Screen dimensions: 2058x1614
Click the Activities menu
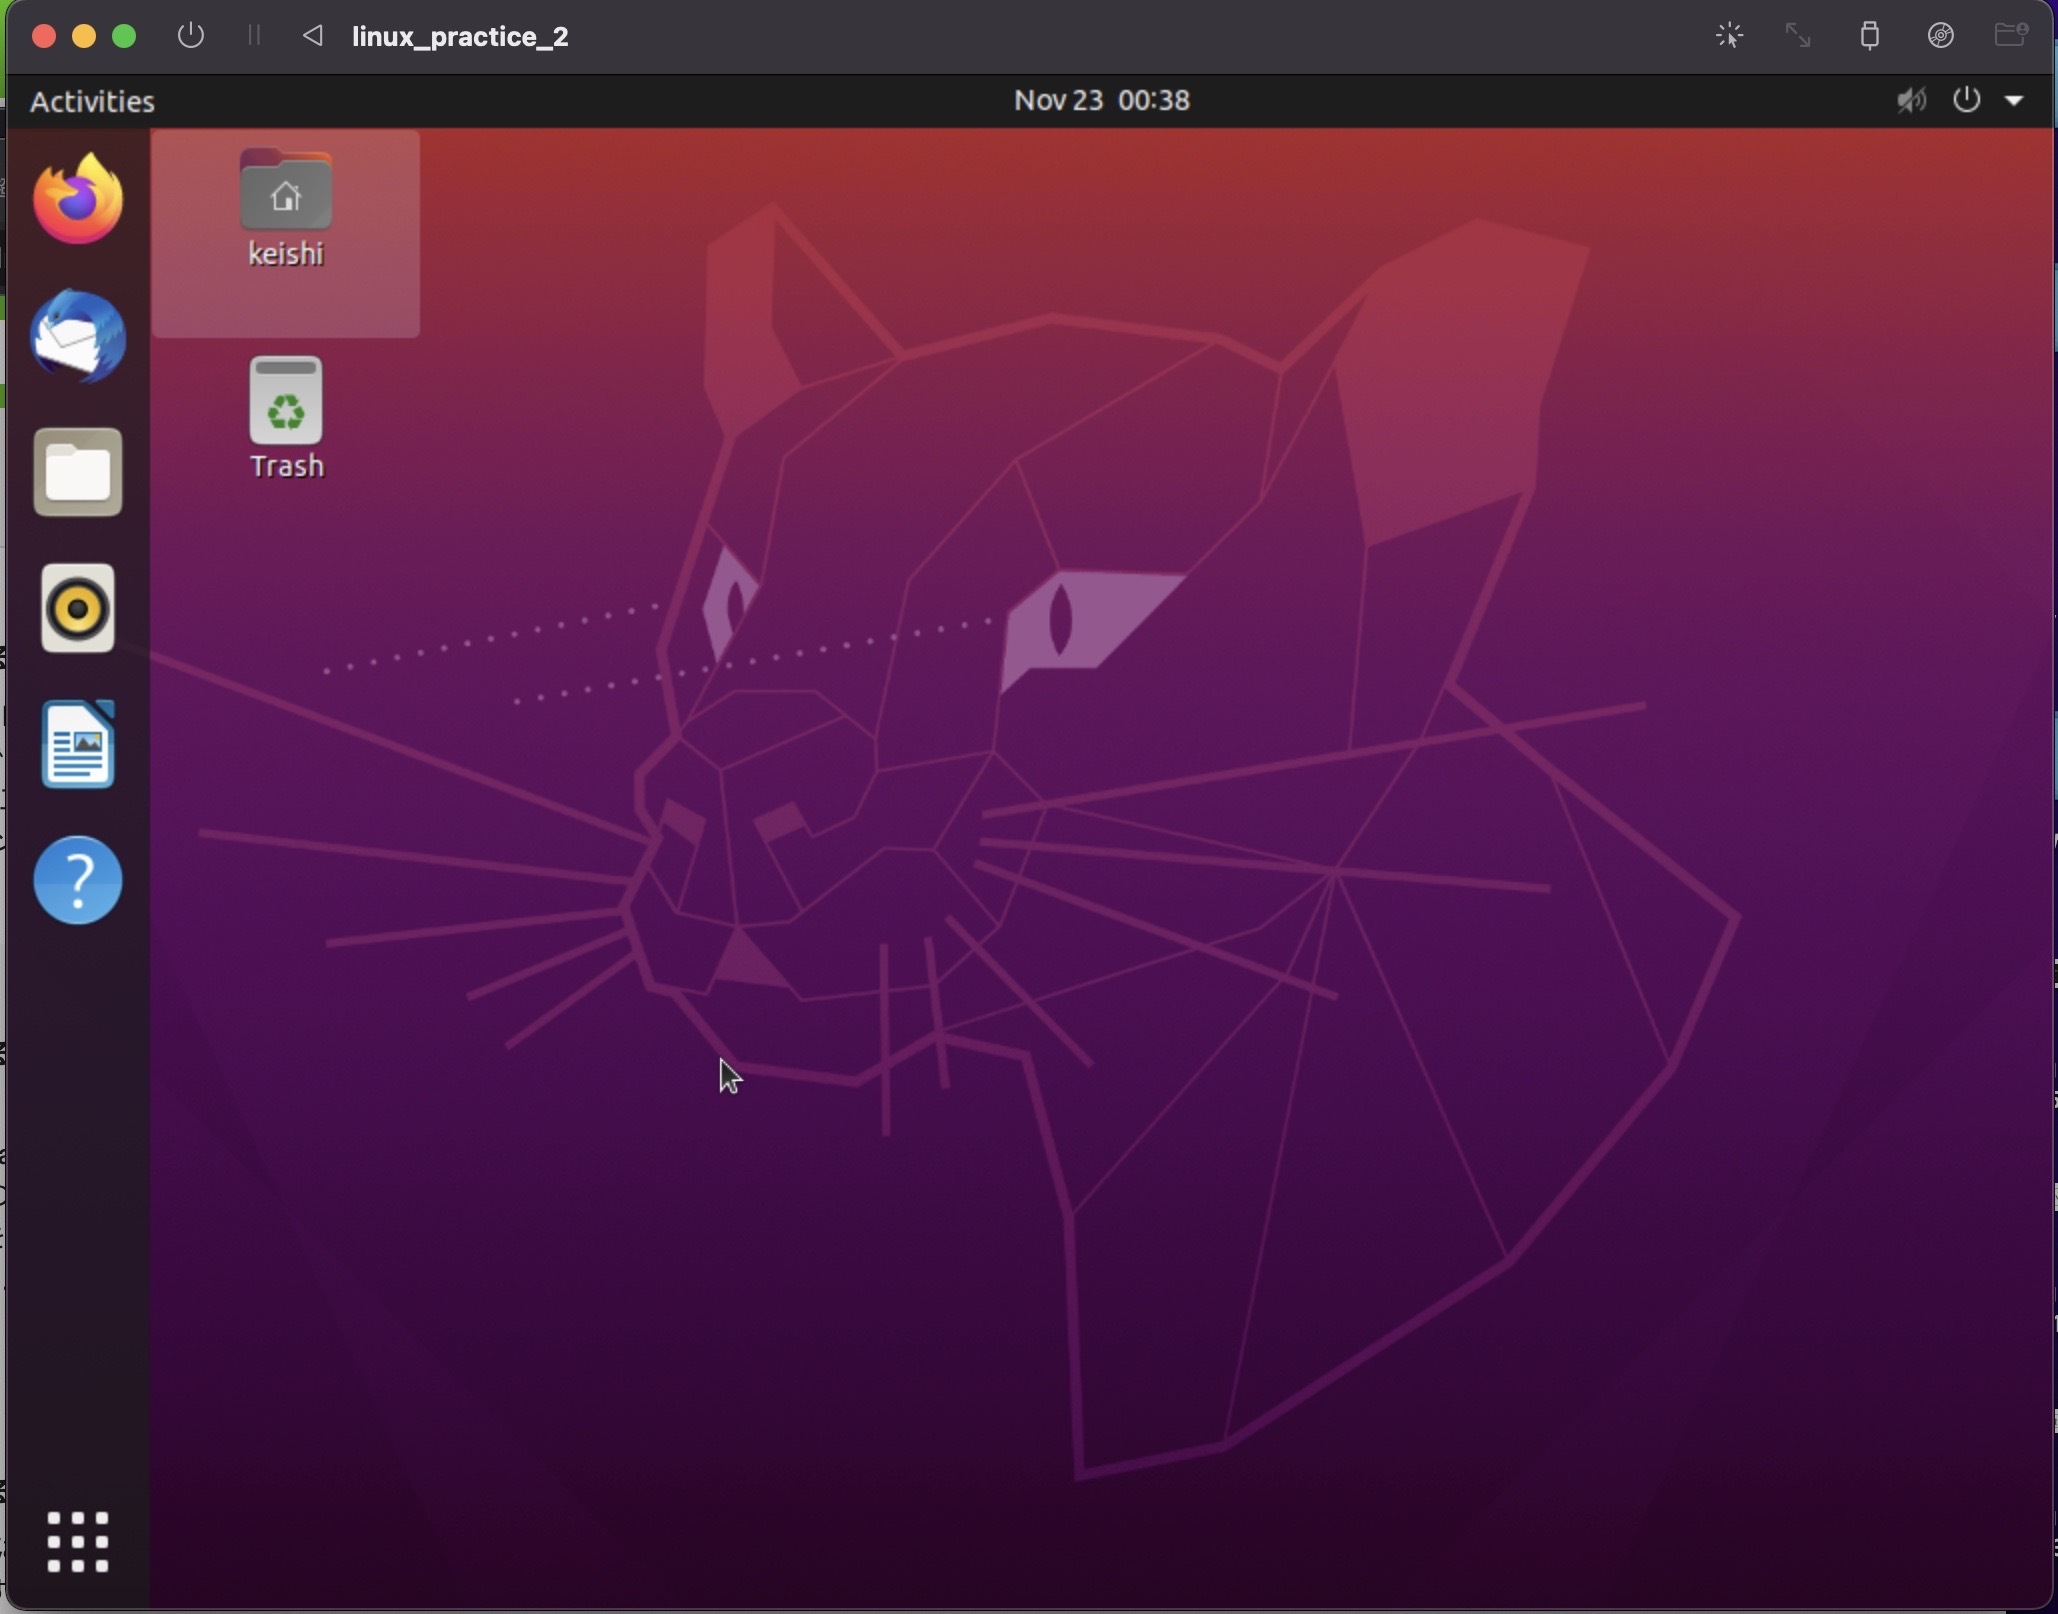(x=92, y=101)
